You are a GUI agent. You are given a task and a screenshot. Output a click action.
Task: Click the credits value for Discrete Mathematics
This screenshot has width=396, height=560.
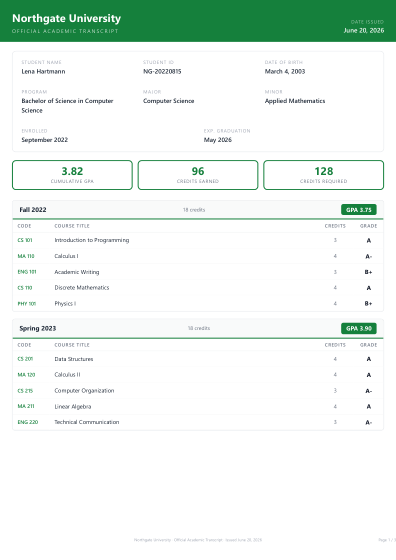[335, 288]
